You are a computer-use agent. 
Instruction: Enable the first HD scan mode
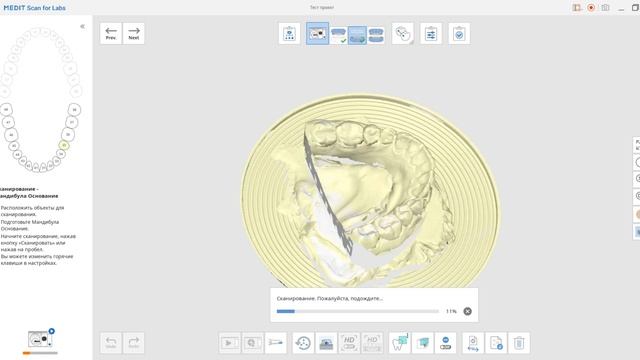pyautogui.click(x=349, y=343)
